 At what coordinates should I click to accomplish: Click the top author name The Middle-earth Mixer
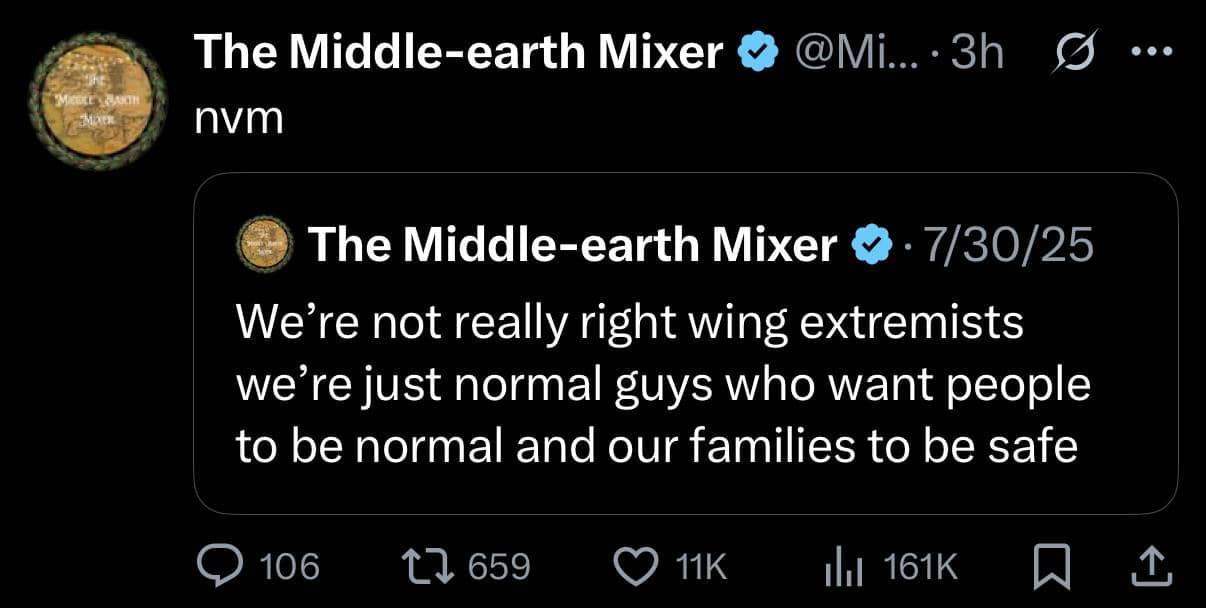click(x=458, y=52)
